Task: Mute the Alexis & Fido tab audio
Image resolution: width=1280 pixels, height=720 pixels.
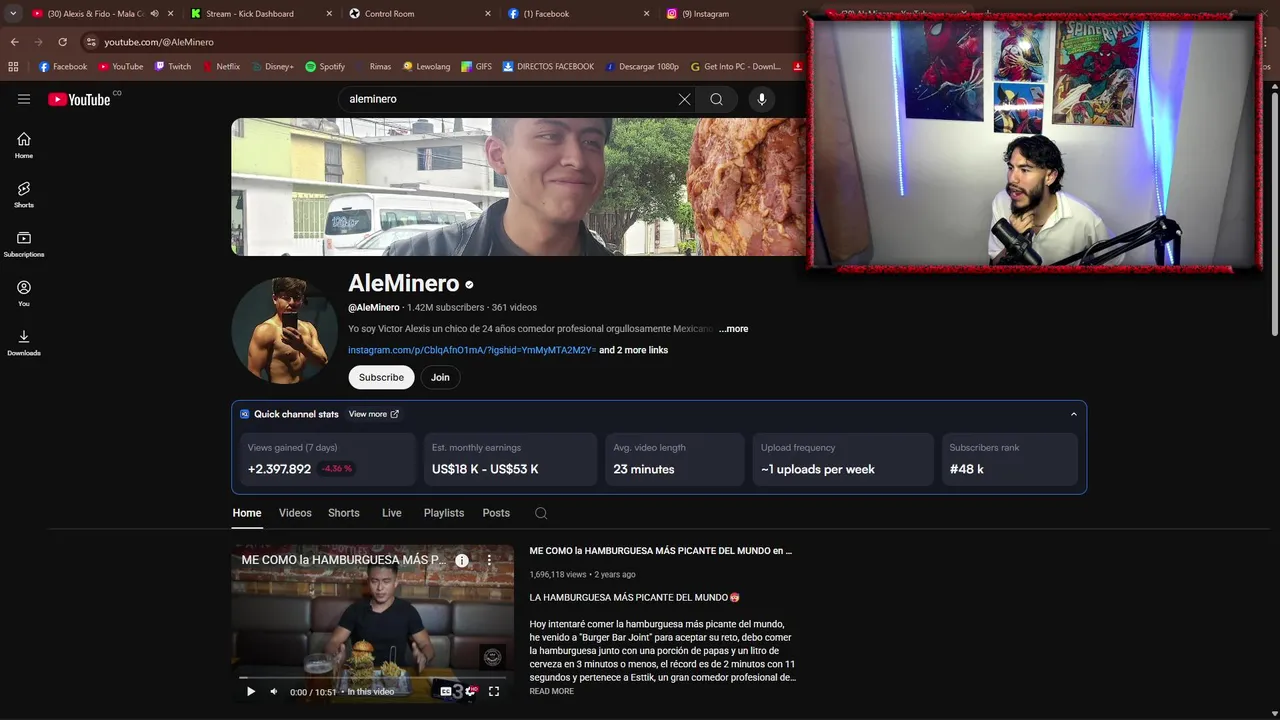Action: [154, 14]
